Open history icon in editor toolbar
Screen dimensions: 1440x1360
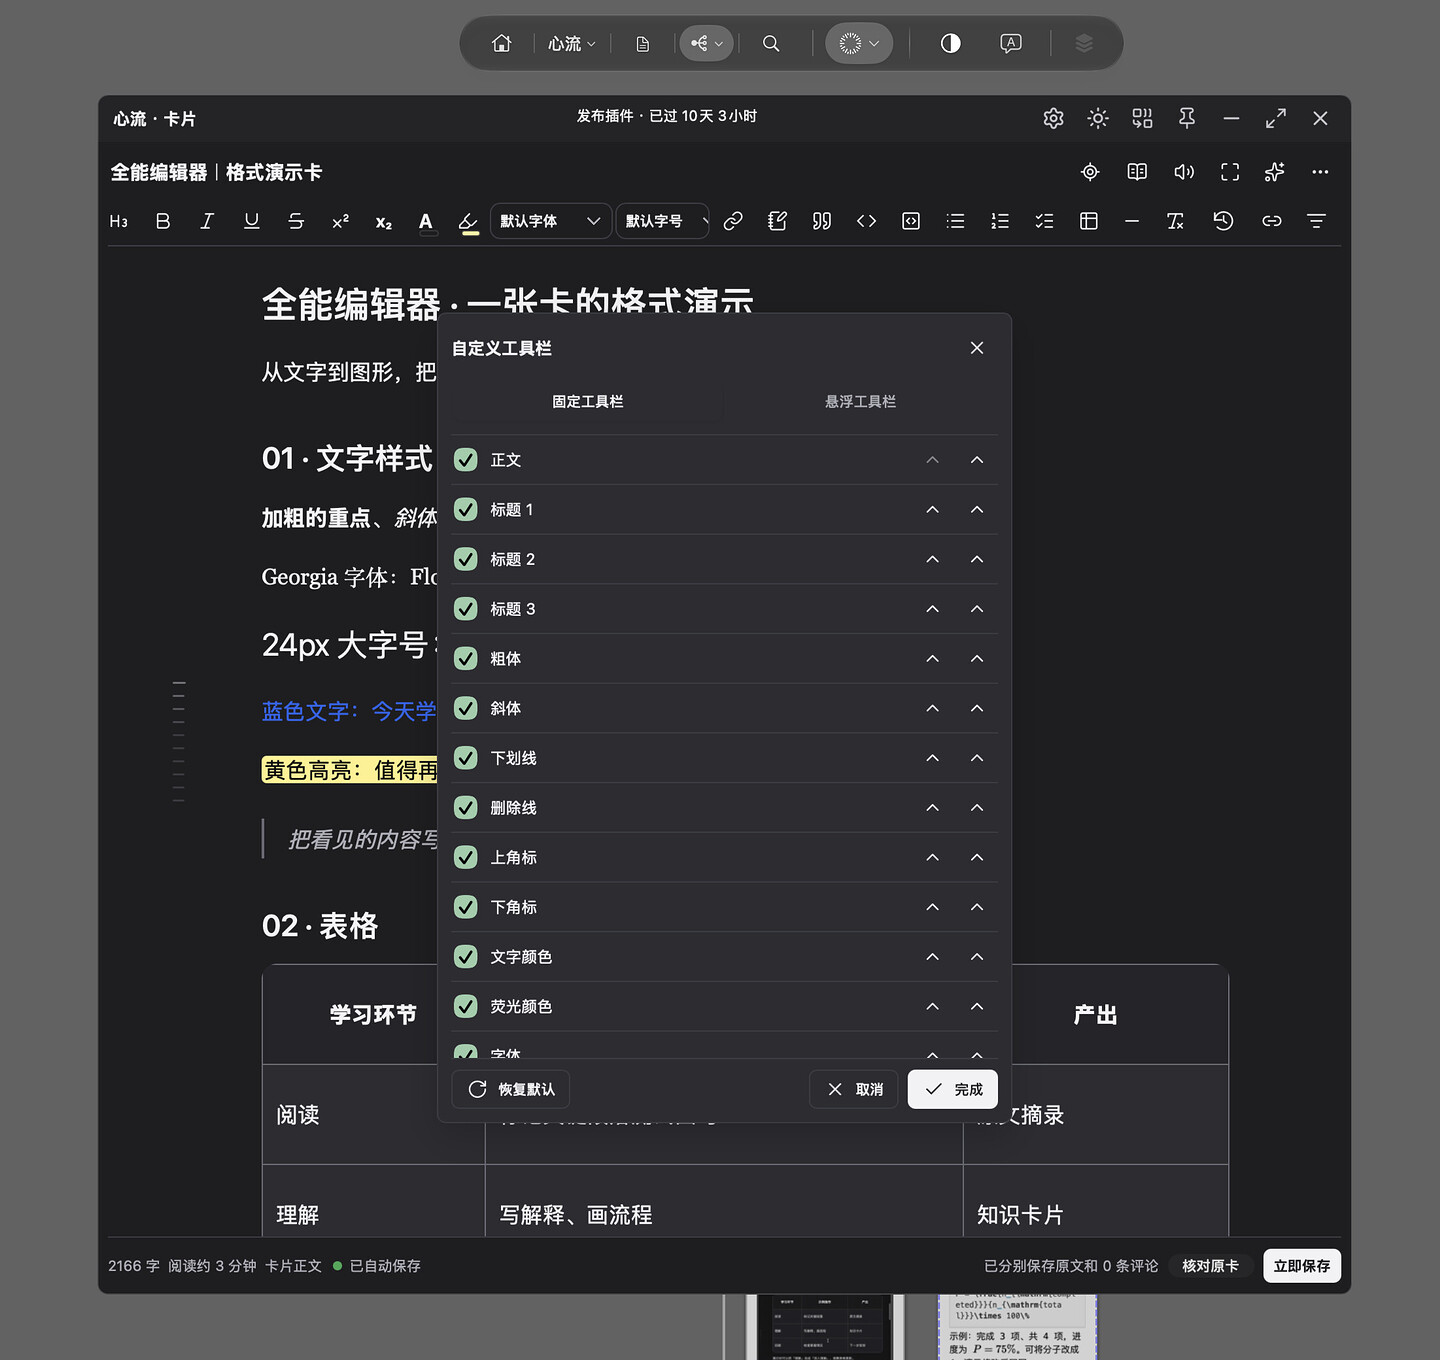[x=1223, y=221]
